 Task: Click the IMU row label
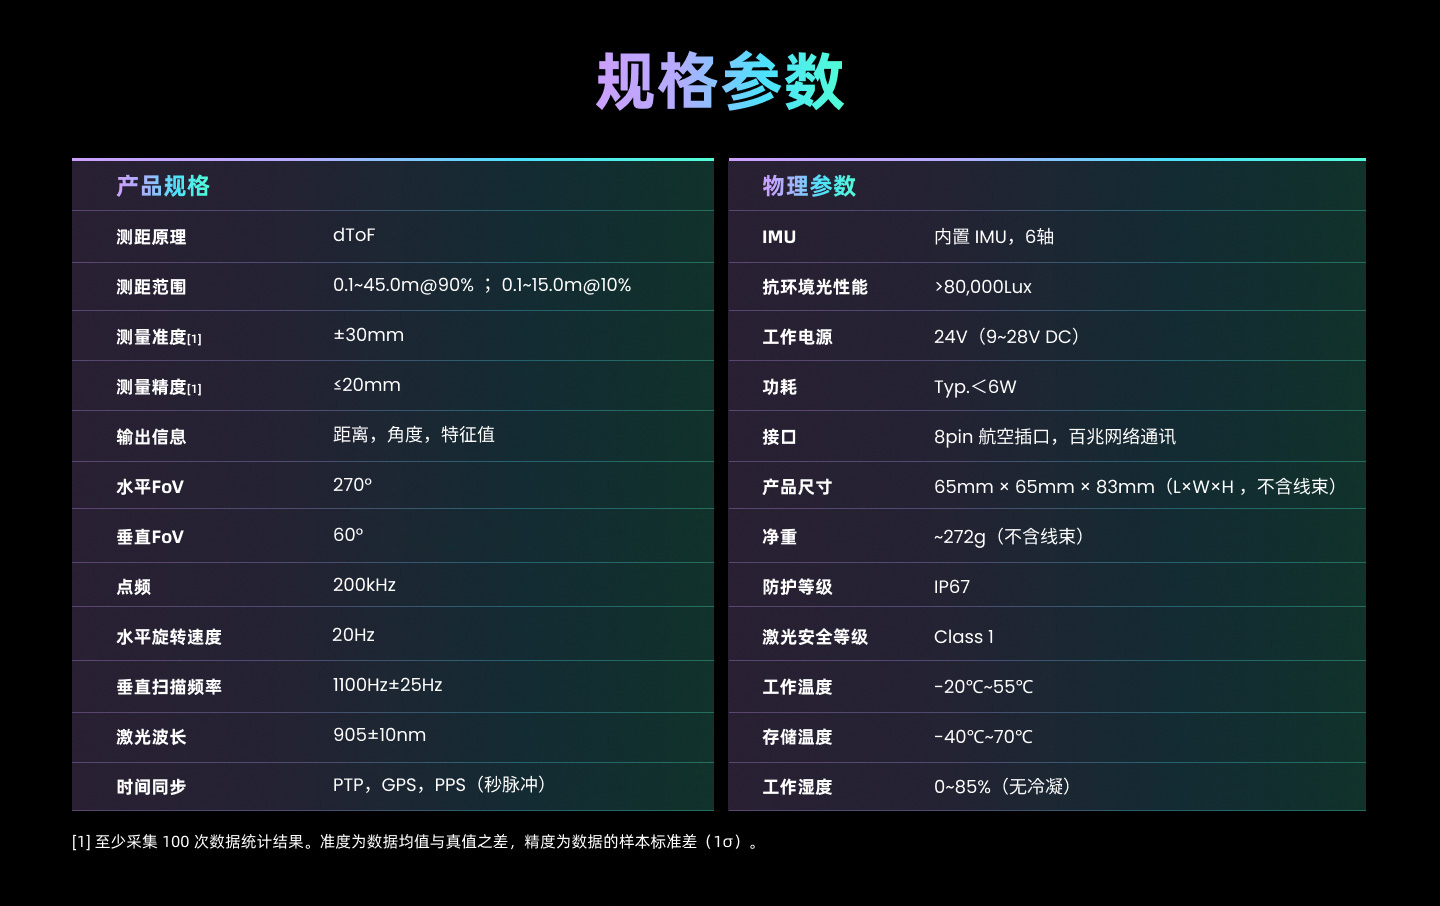(x=779, y=237)
